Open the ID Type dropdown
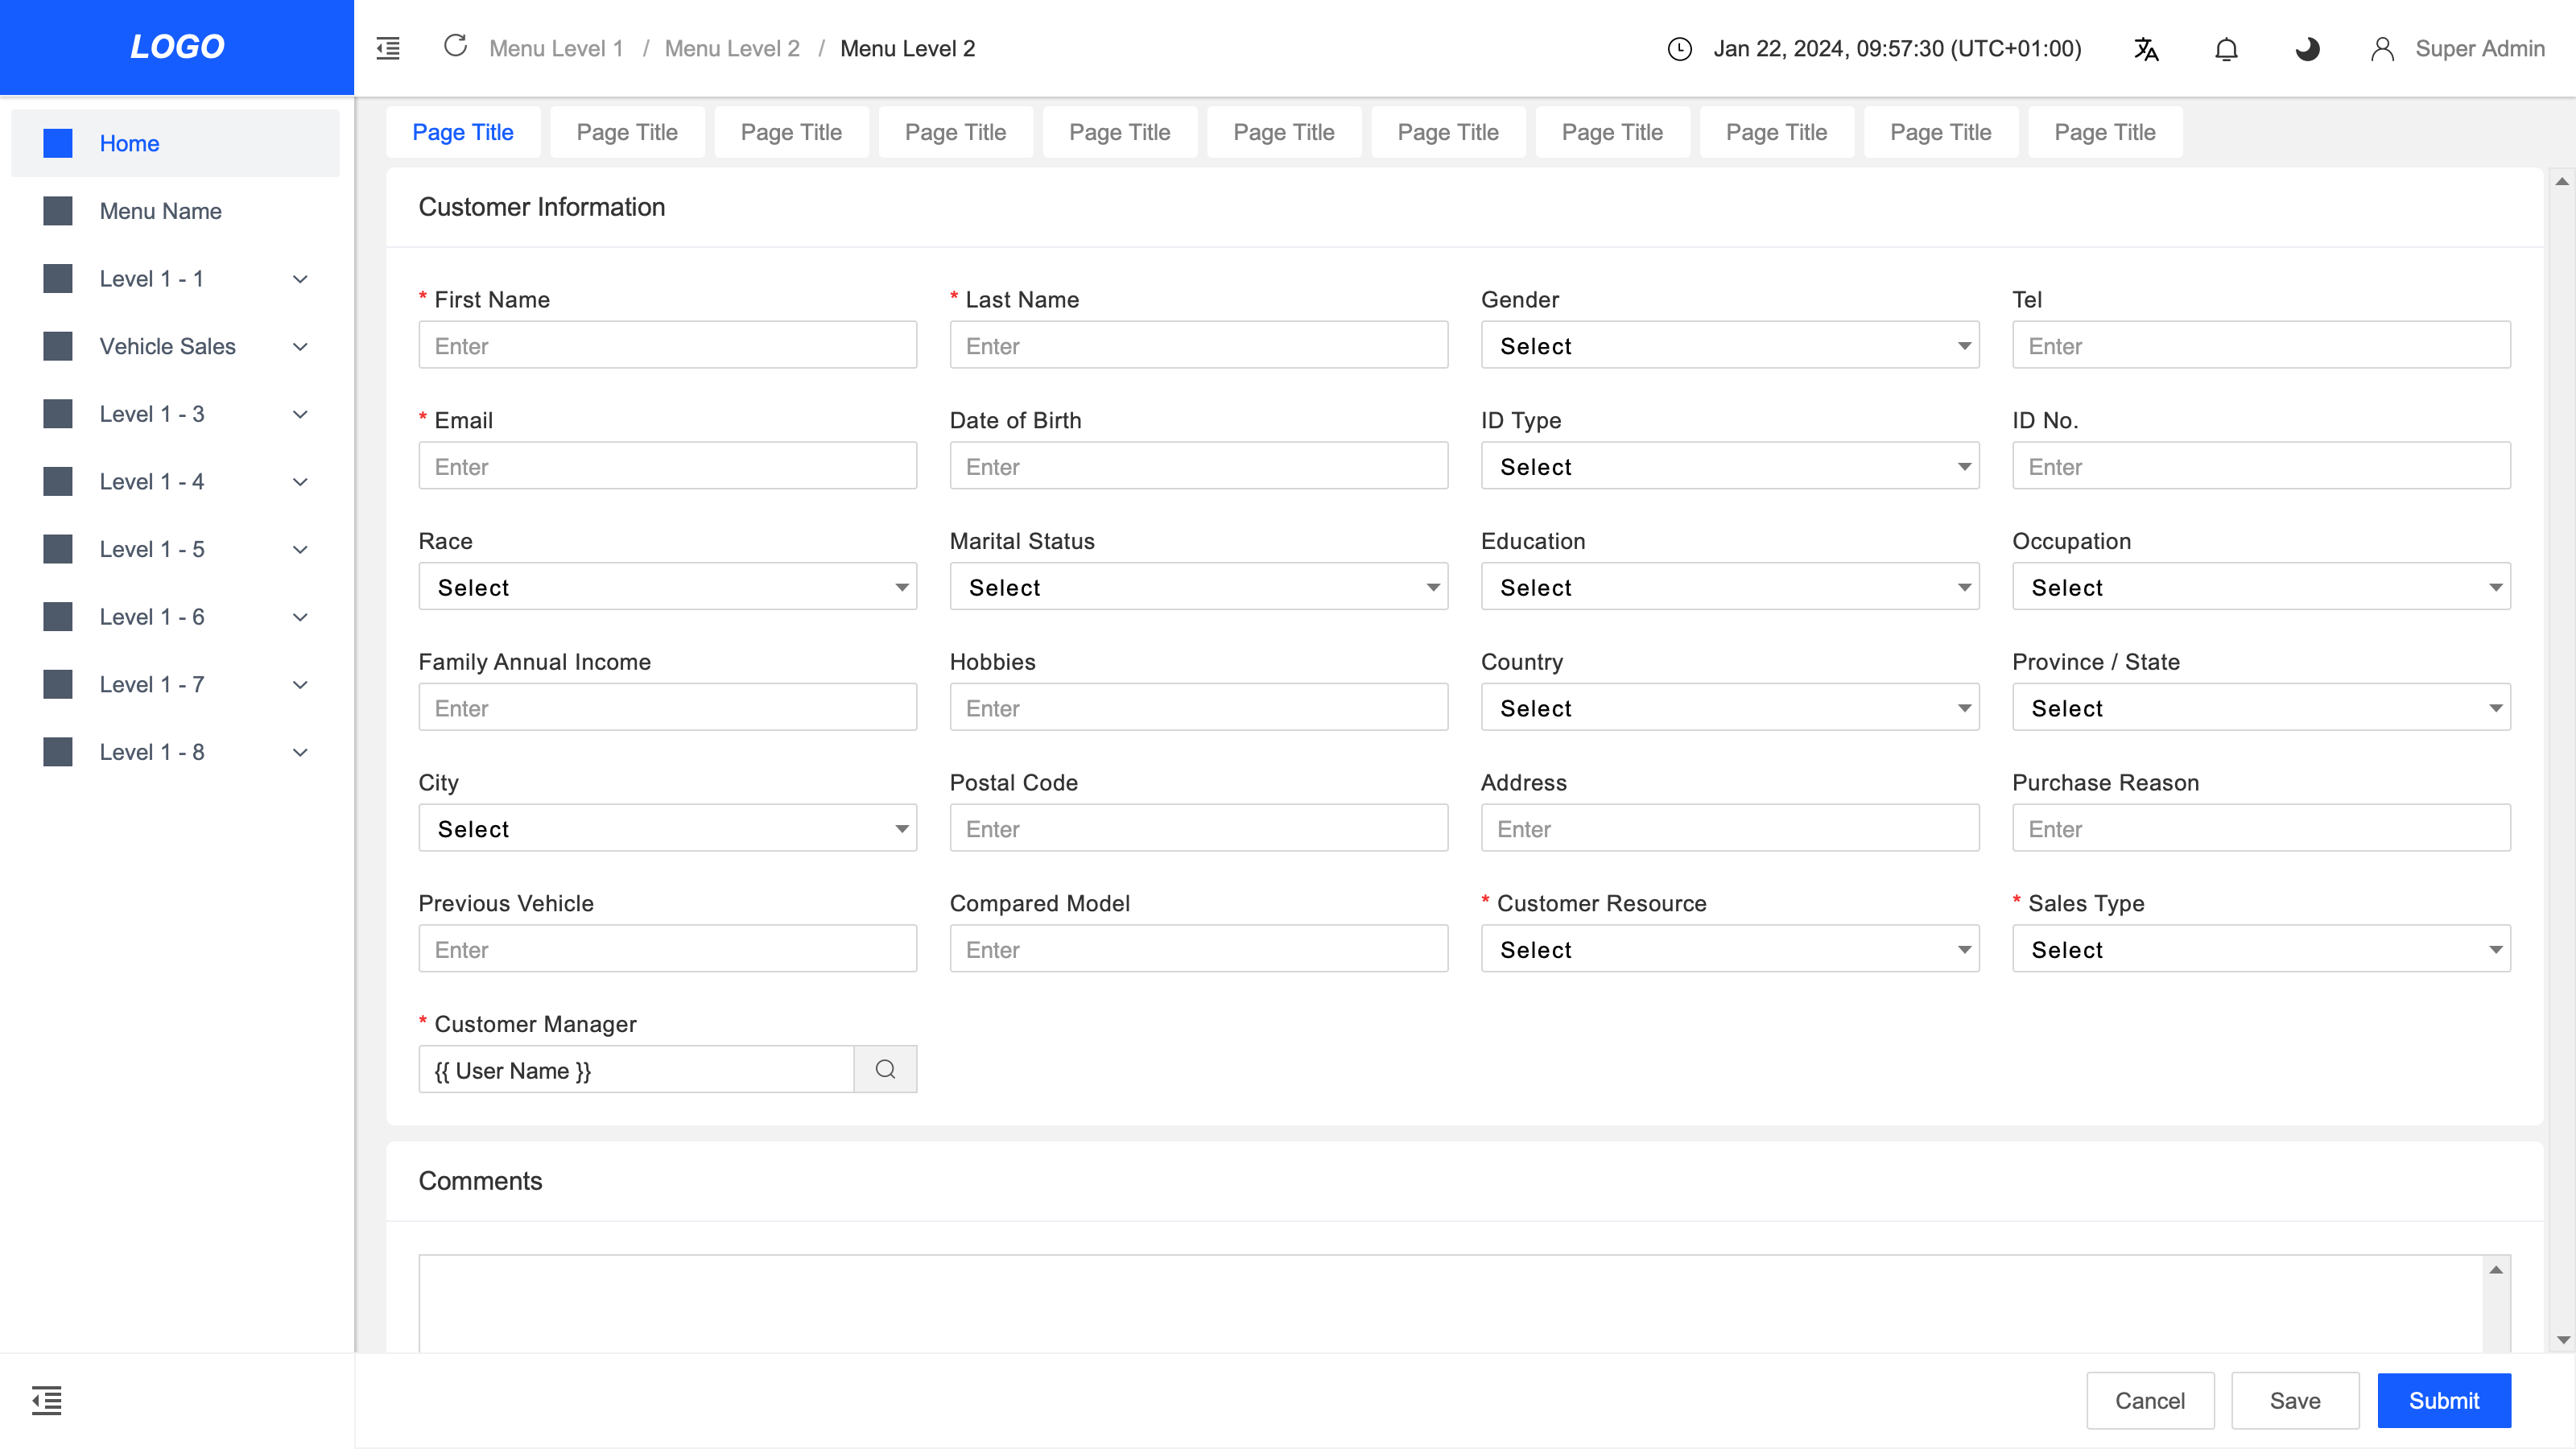Image resolution: width=2576 pixels, height=1449 pixels. [x=1730, y=466]
